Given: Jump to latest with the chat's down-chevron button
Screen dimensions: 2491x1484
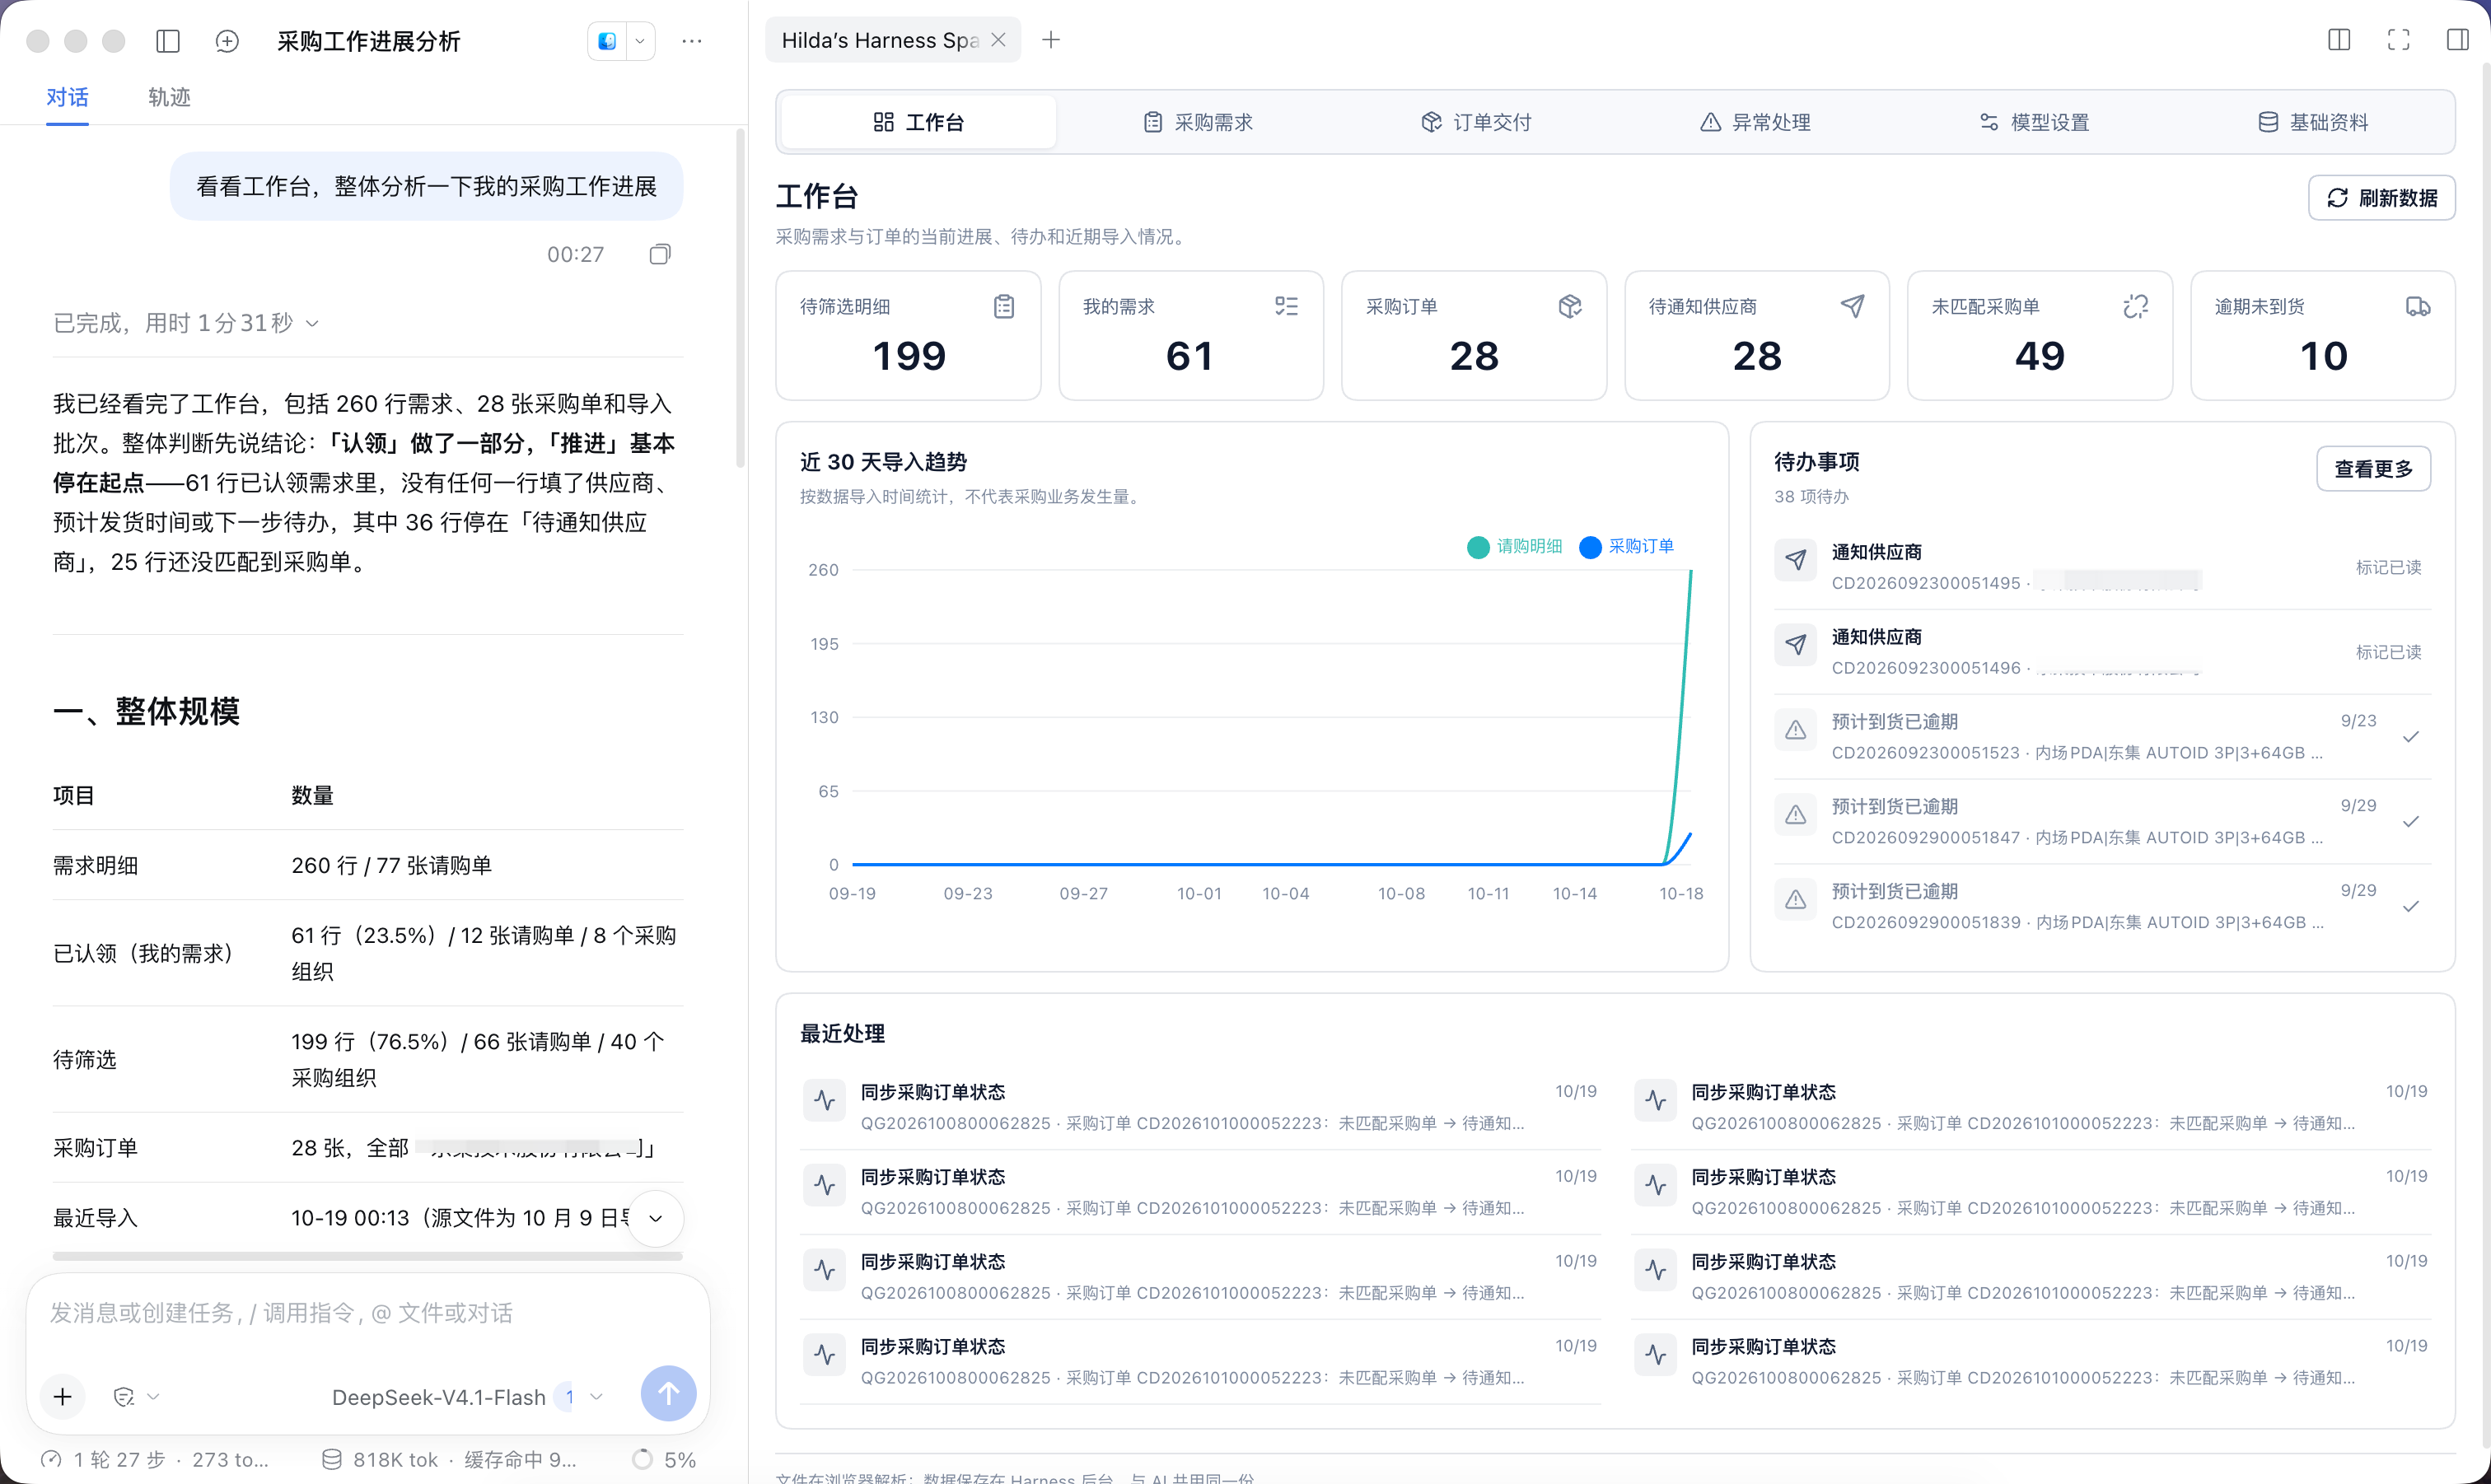Looking at the screenshot, I should coord(656,1218).
